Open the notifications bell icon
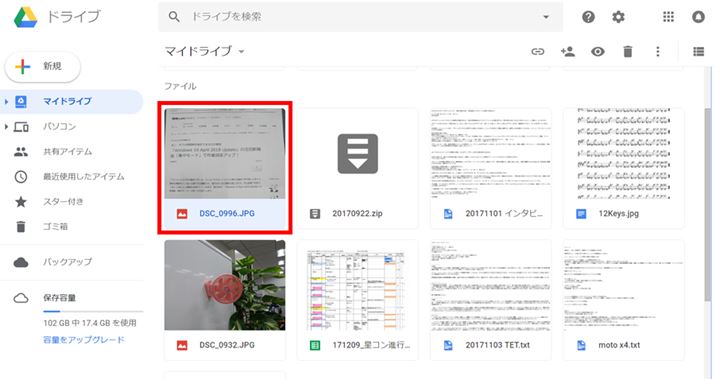 pyautogui.click(x=698, y=17)
